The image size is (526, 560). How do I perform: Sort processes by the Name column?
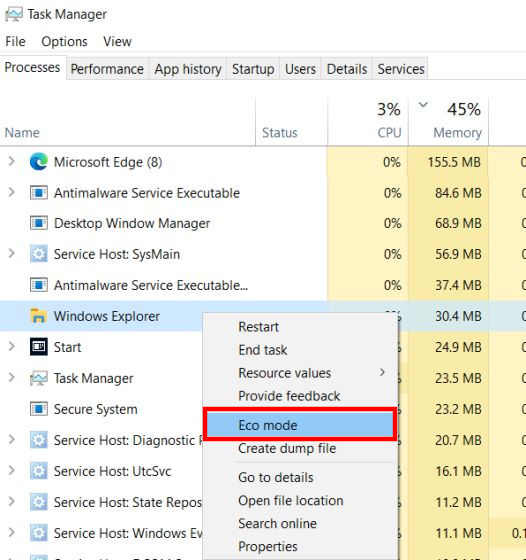tap(127, 121)
